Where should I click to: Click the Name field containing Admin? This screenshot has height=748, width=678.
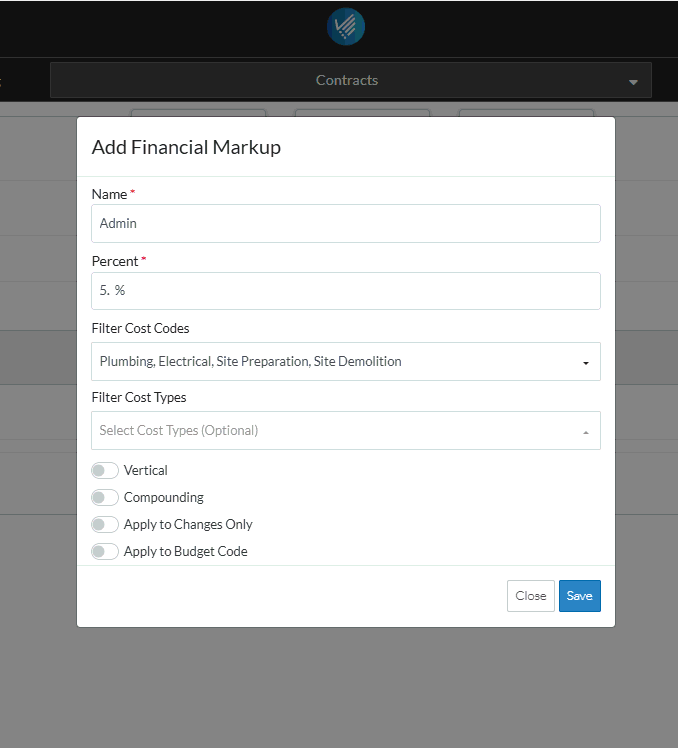coord(345,224)
